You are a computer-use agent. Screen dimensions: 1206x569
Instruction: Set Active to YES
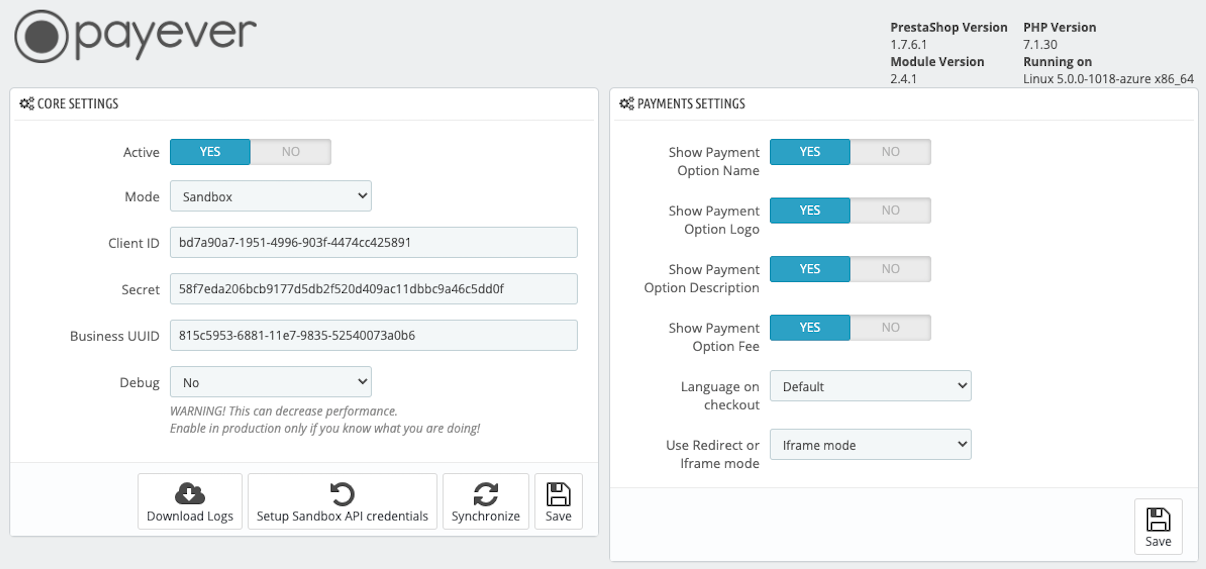210,152
